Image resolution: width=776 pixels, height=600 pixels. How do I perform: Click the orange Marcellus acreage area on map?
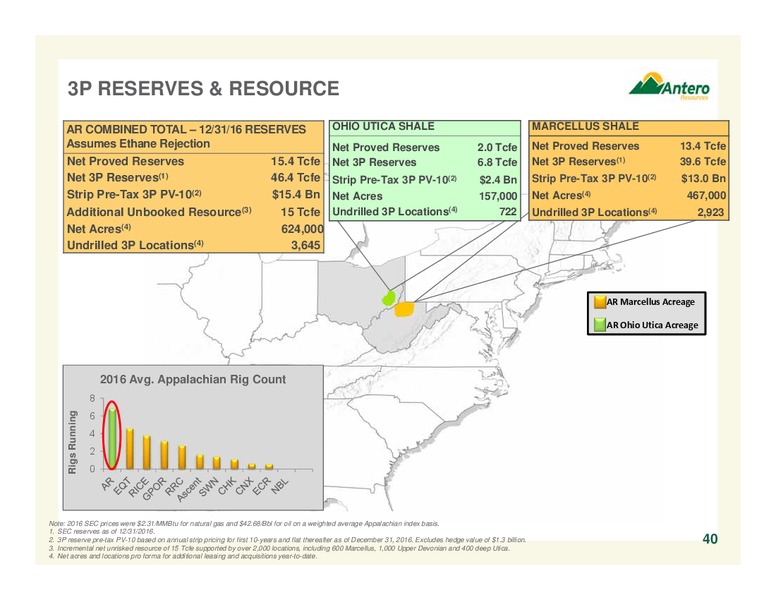pos(404,309)
